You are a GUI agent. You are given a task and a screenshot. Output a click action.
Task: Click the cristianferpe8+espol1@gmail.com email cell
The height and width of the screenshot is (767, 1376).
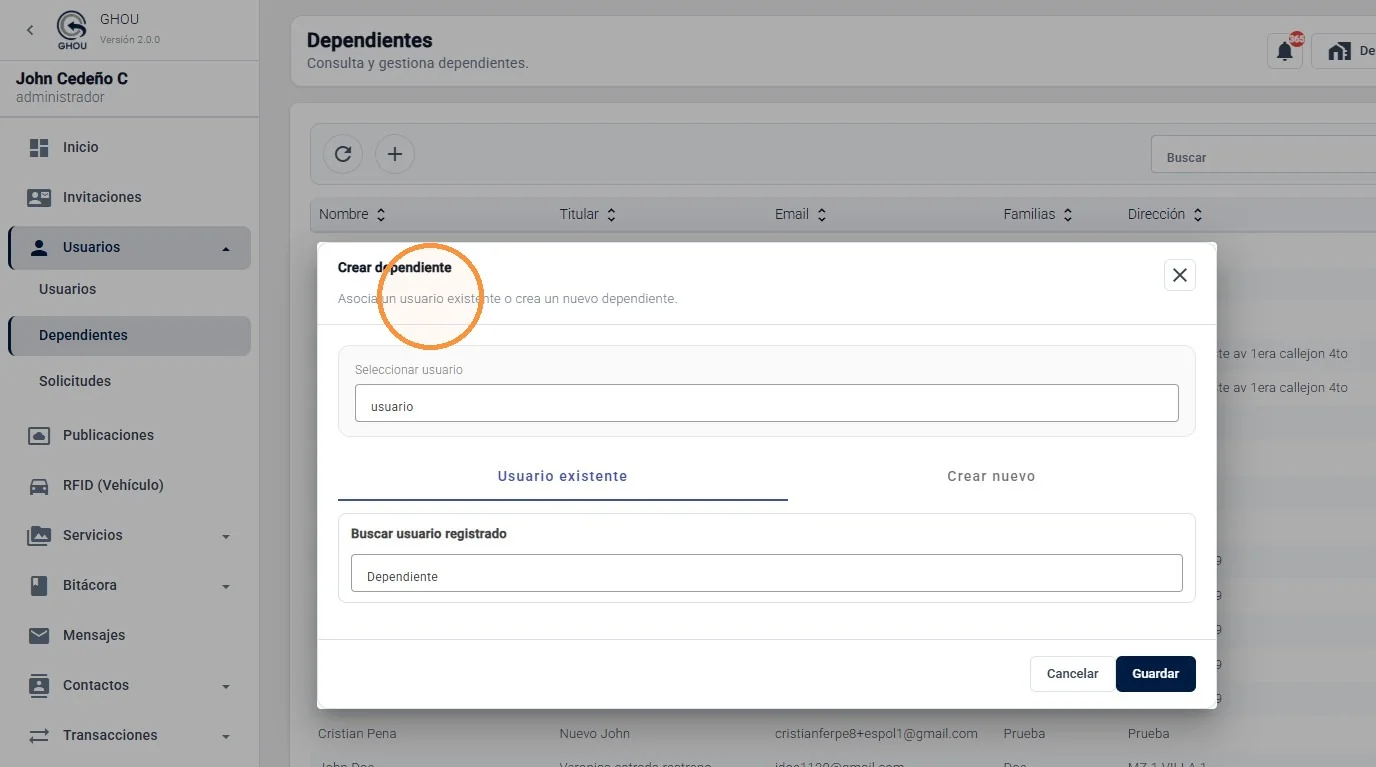coord(876,733)
